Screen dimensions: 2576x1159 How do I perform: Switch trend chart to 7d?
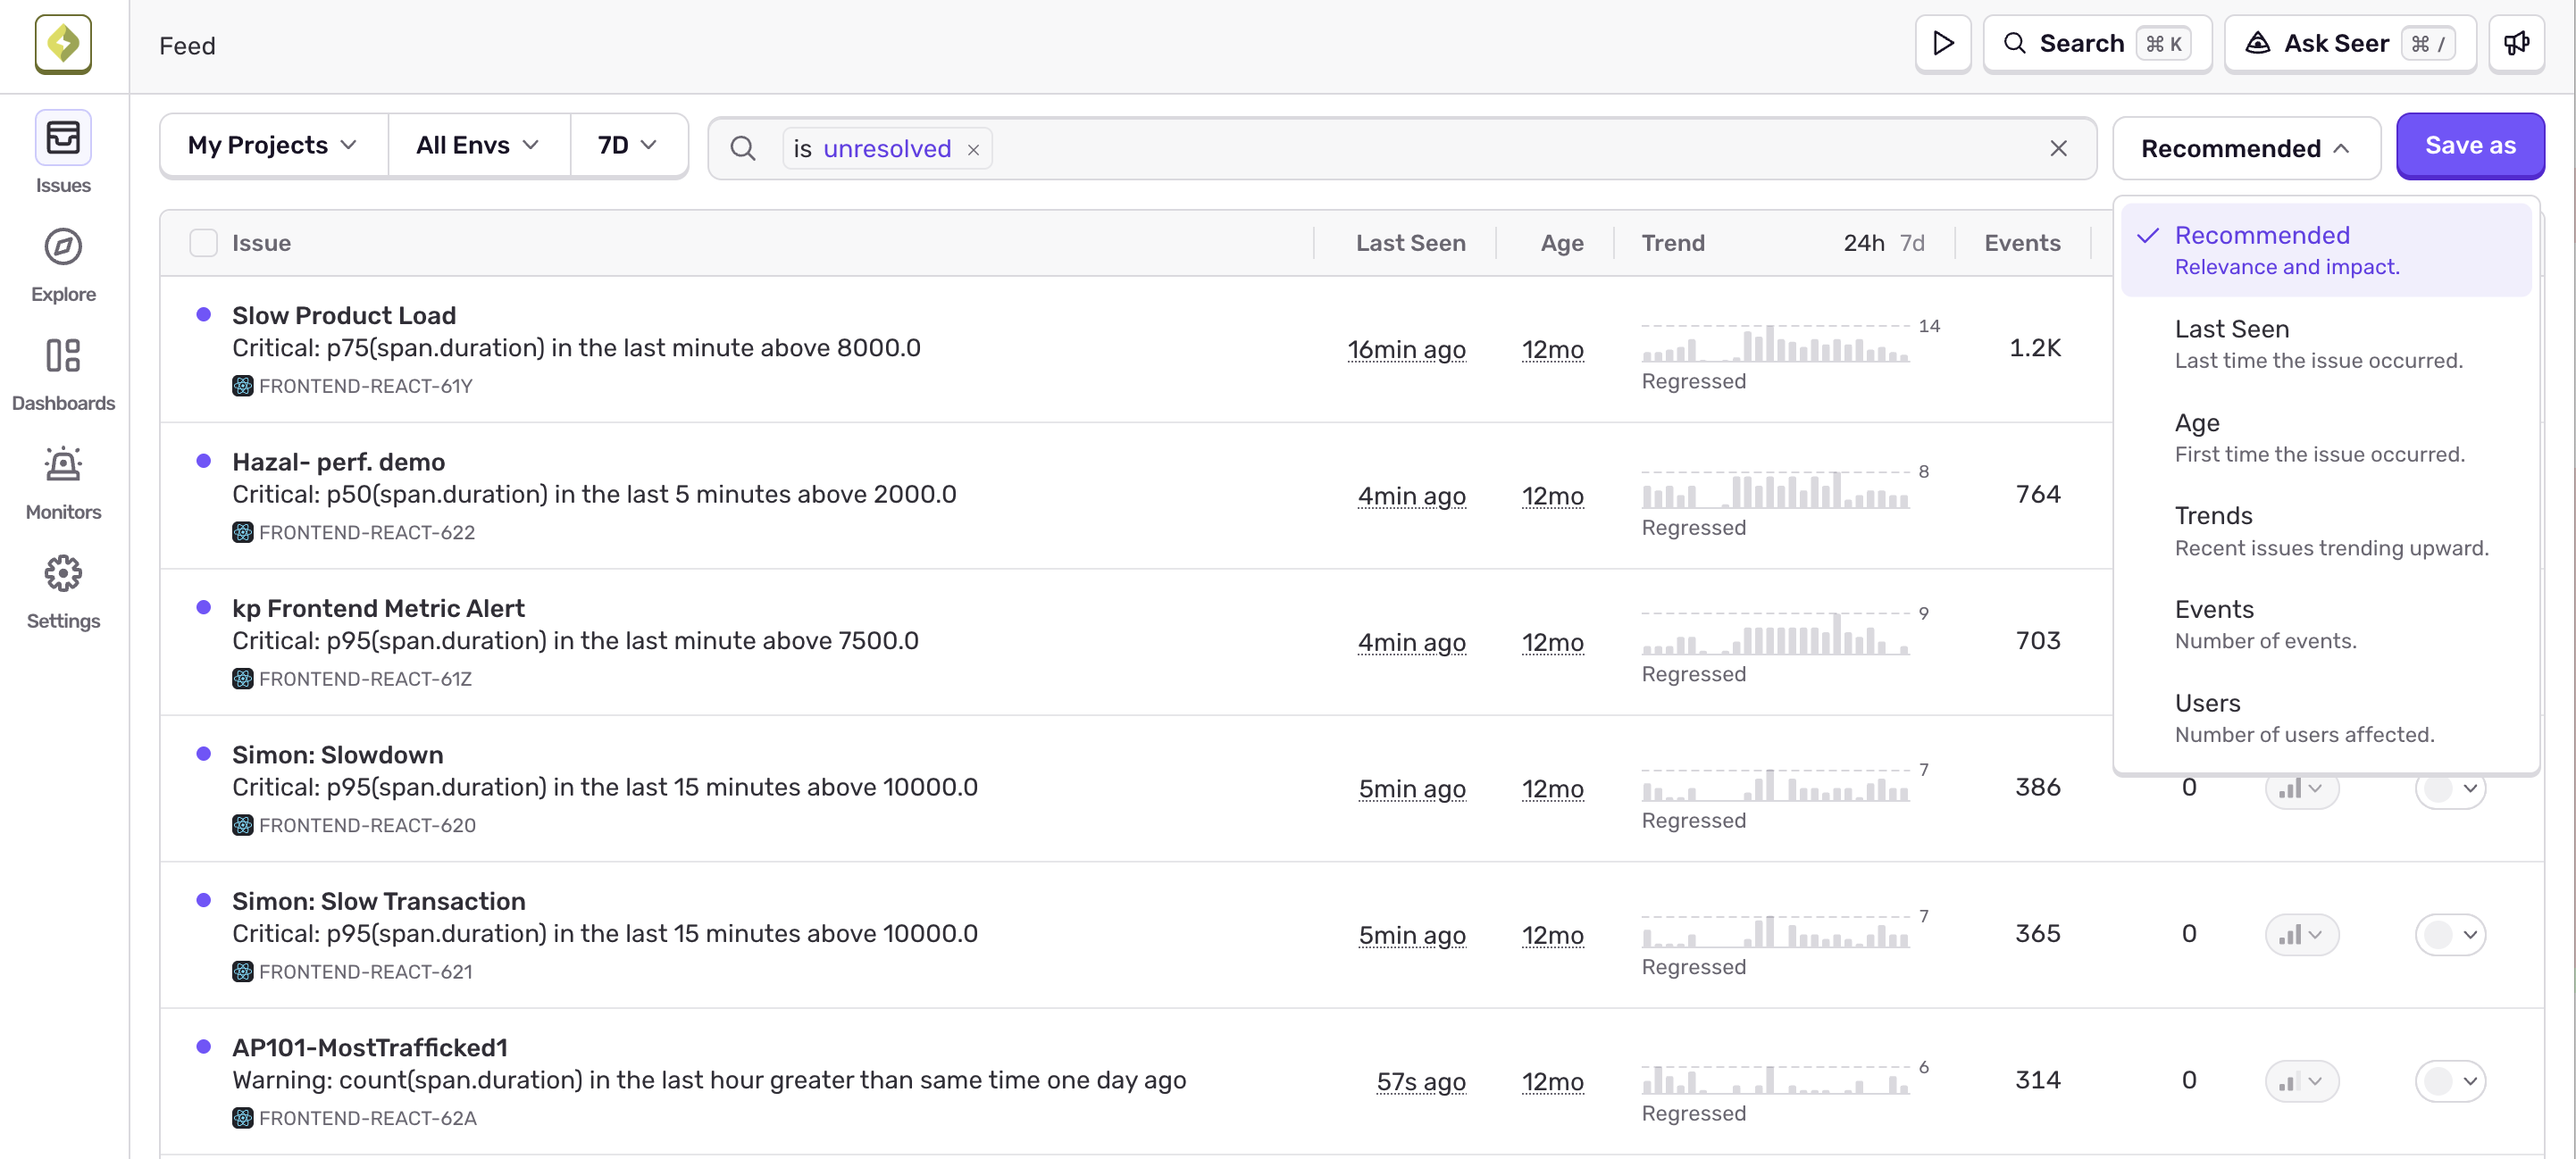(1911, 243)
